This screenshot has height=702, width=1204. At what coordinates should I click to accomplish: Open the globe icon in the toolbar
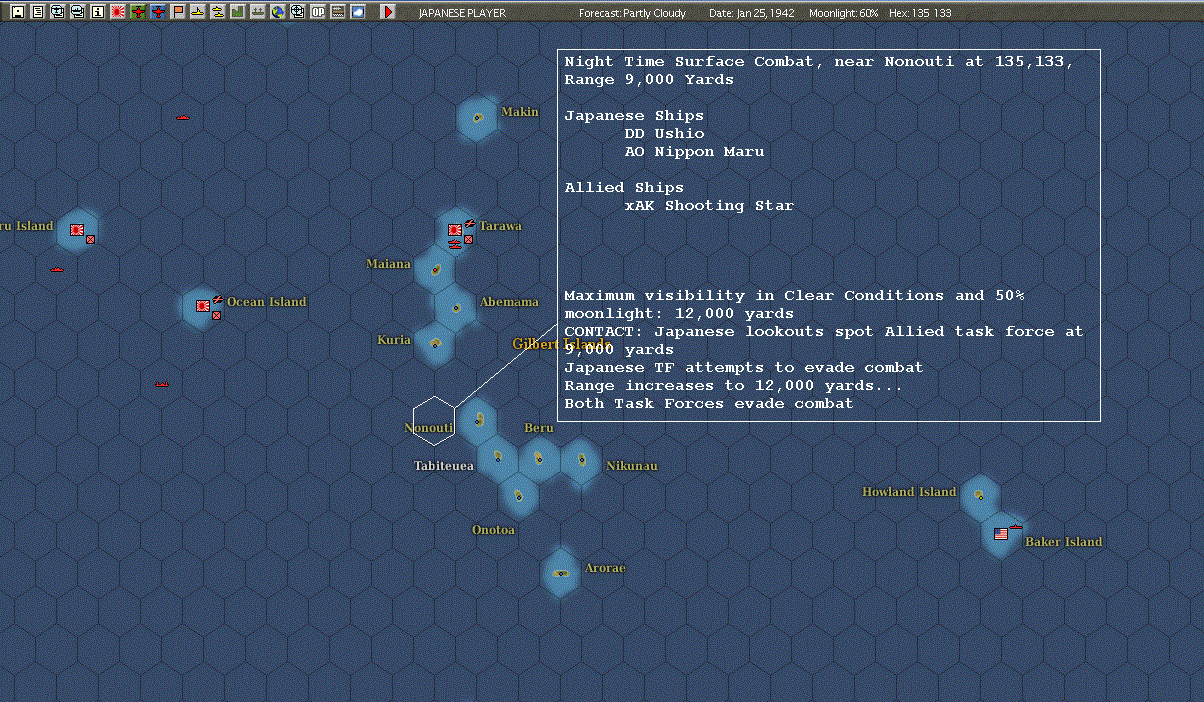click(x=277, y=12)
